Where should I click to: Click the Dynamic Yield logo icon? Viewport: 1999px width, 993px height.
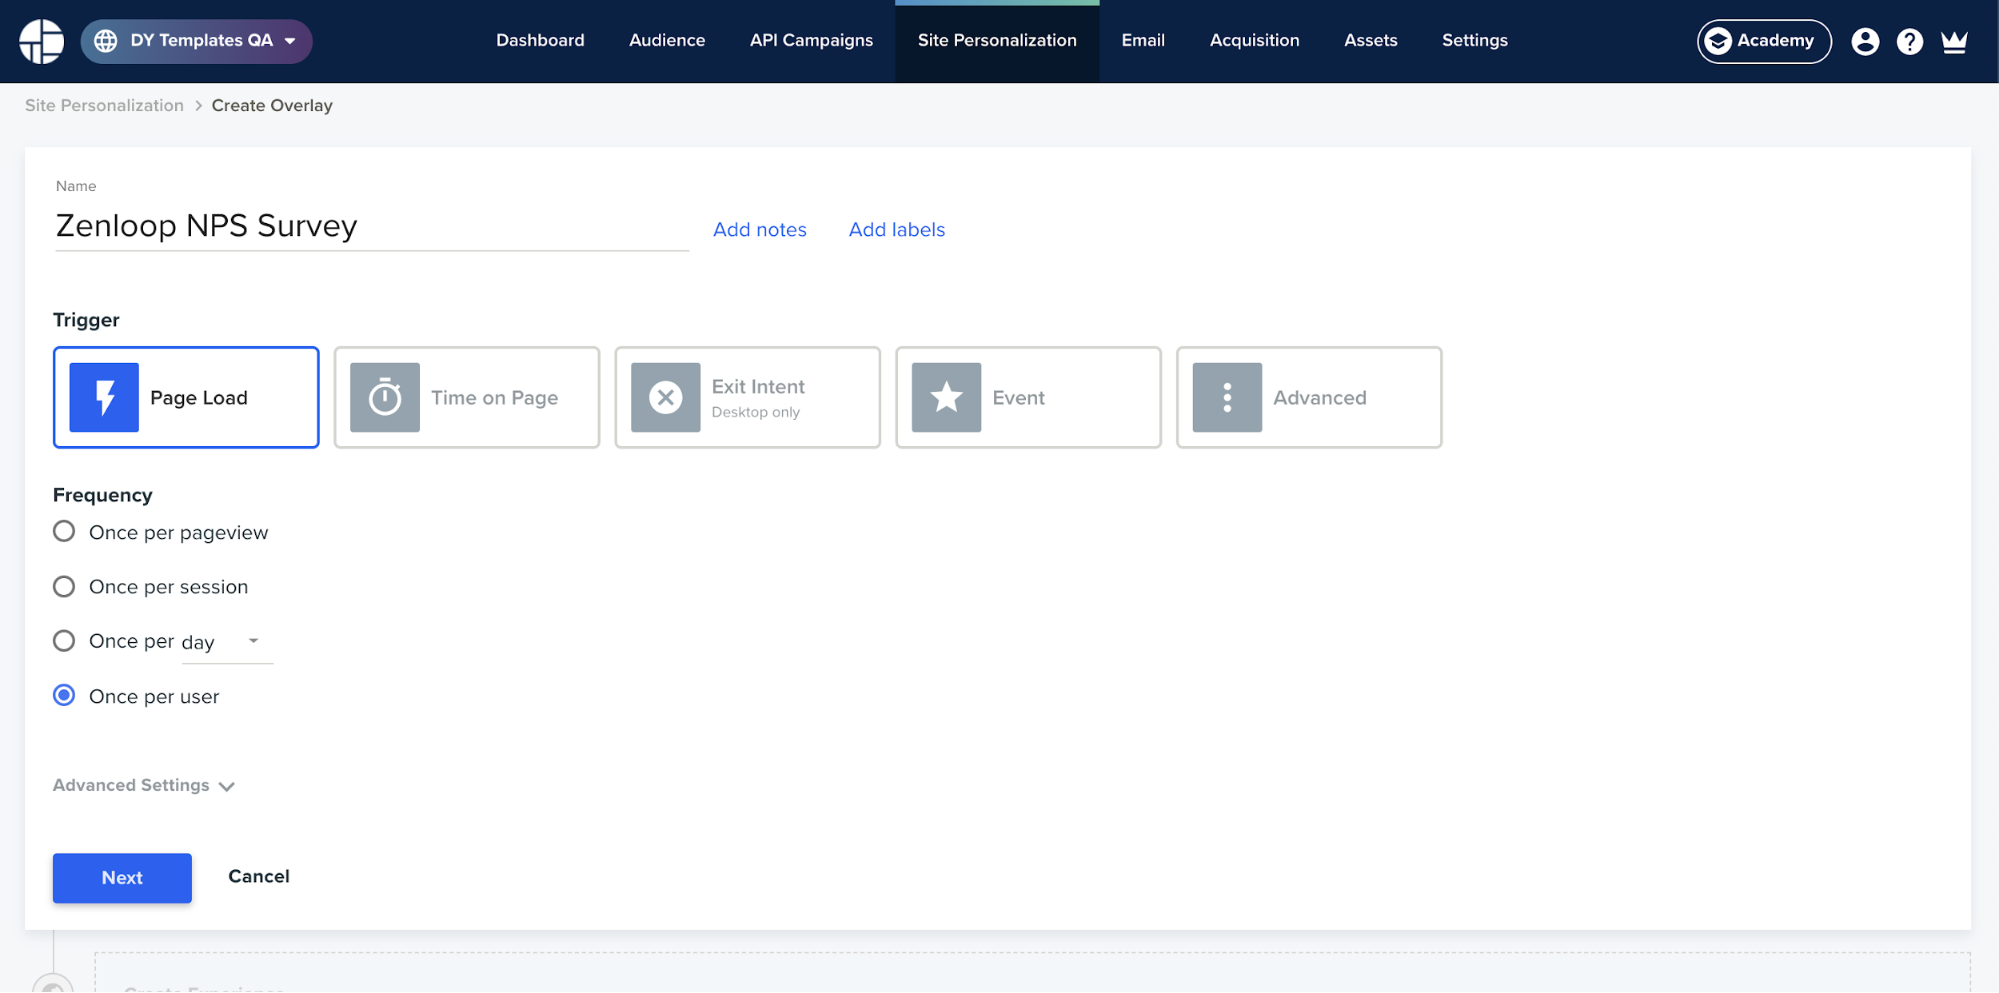(42, 41)
